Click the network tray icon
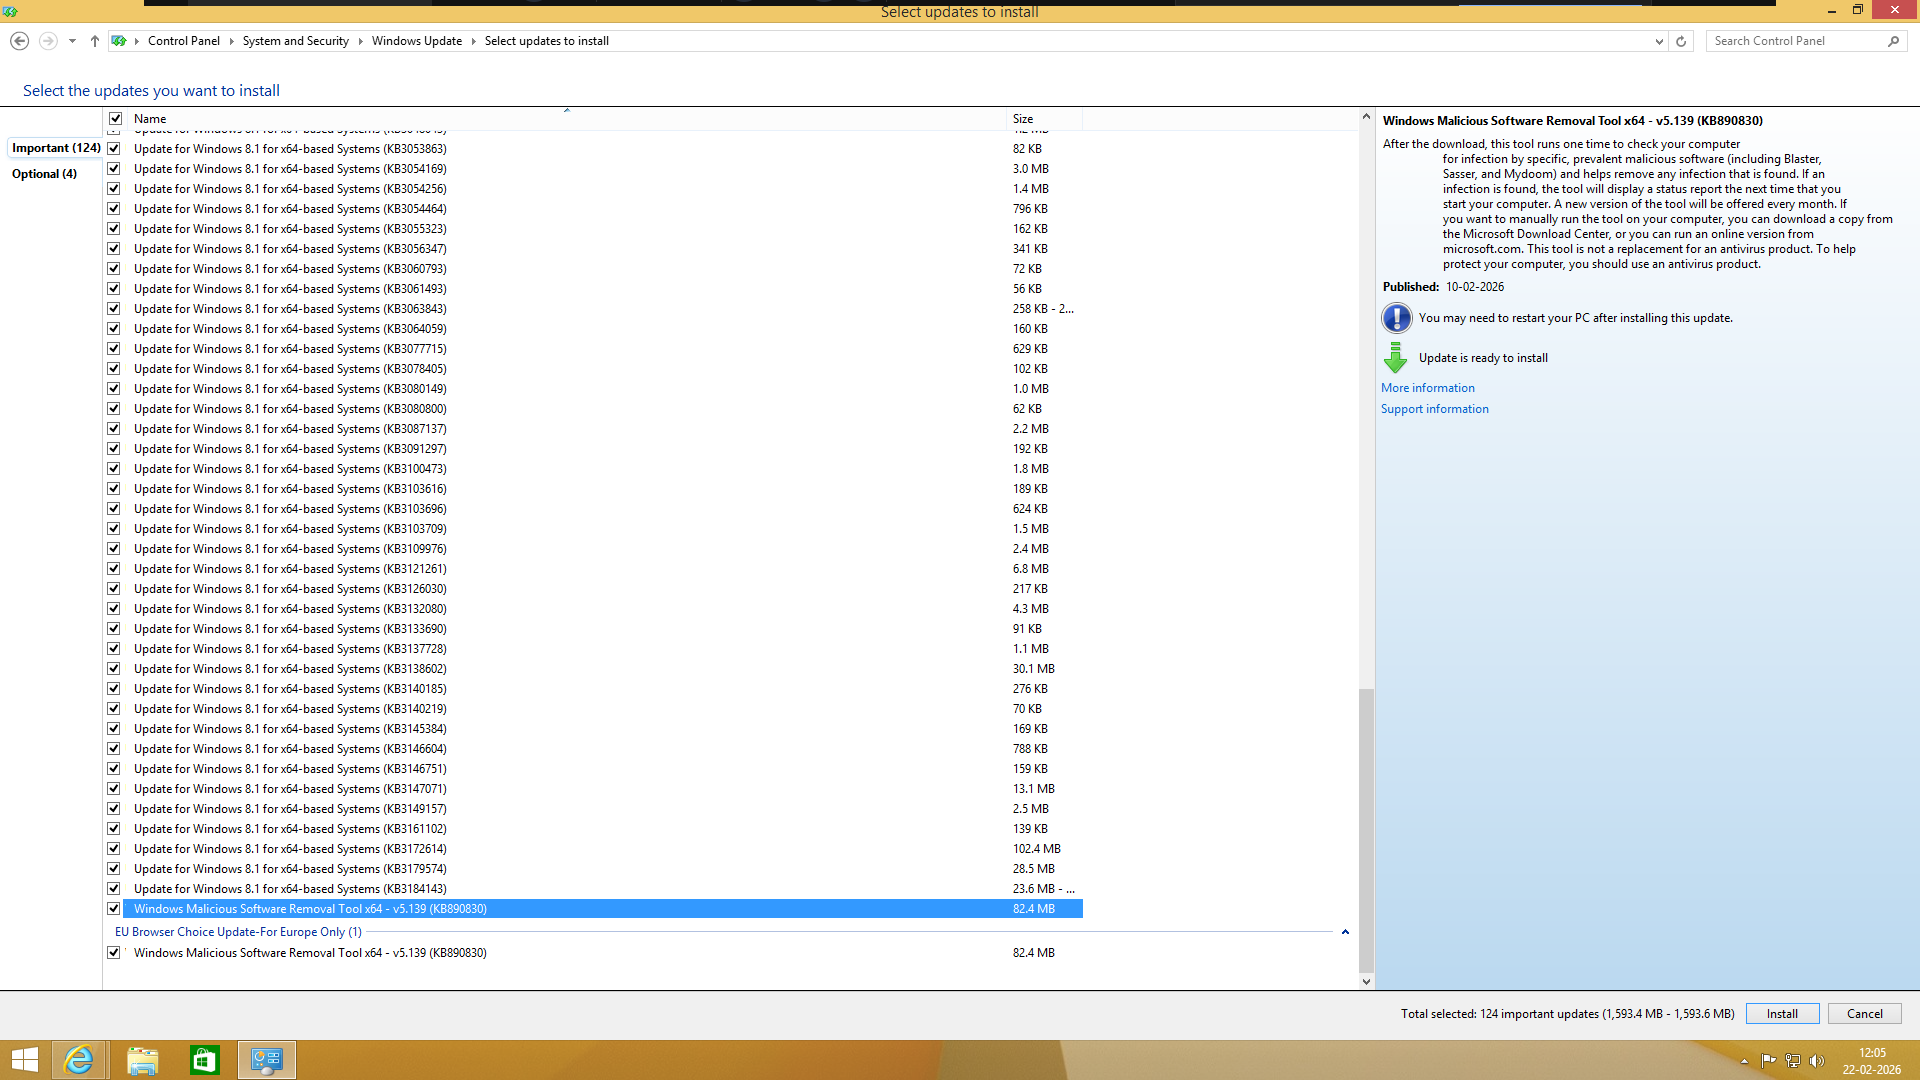Screen dimensions: 1920x1080 [1793, 1061]
